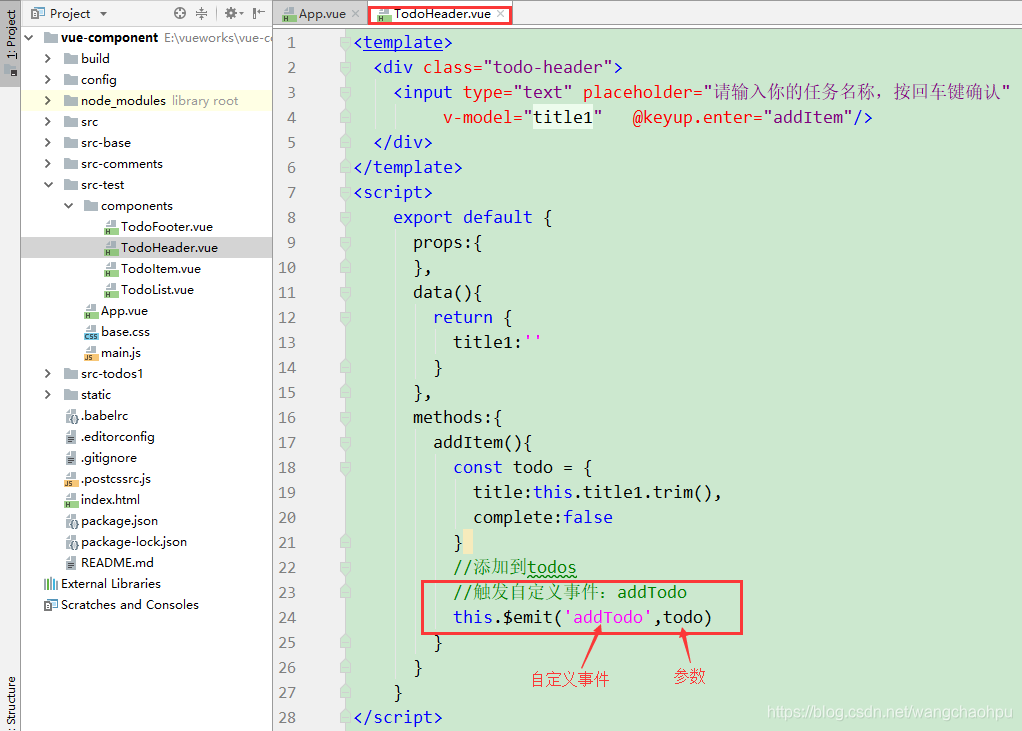This screenshot has height=731, width=1022.
Task: Click 'complete:false' on line 20
Action: click(543, 517)
